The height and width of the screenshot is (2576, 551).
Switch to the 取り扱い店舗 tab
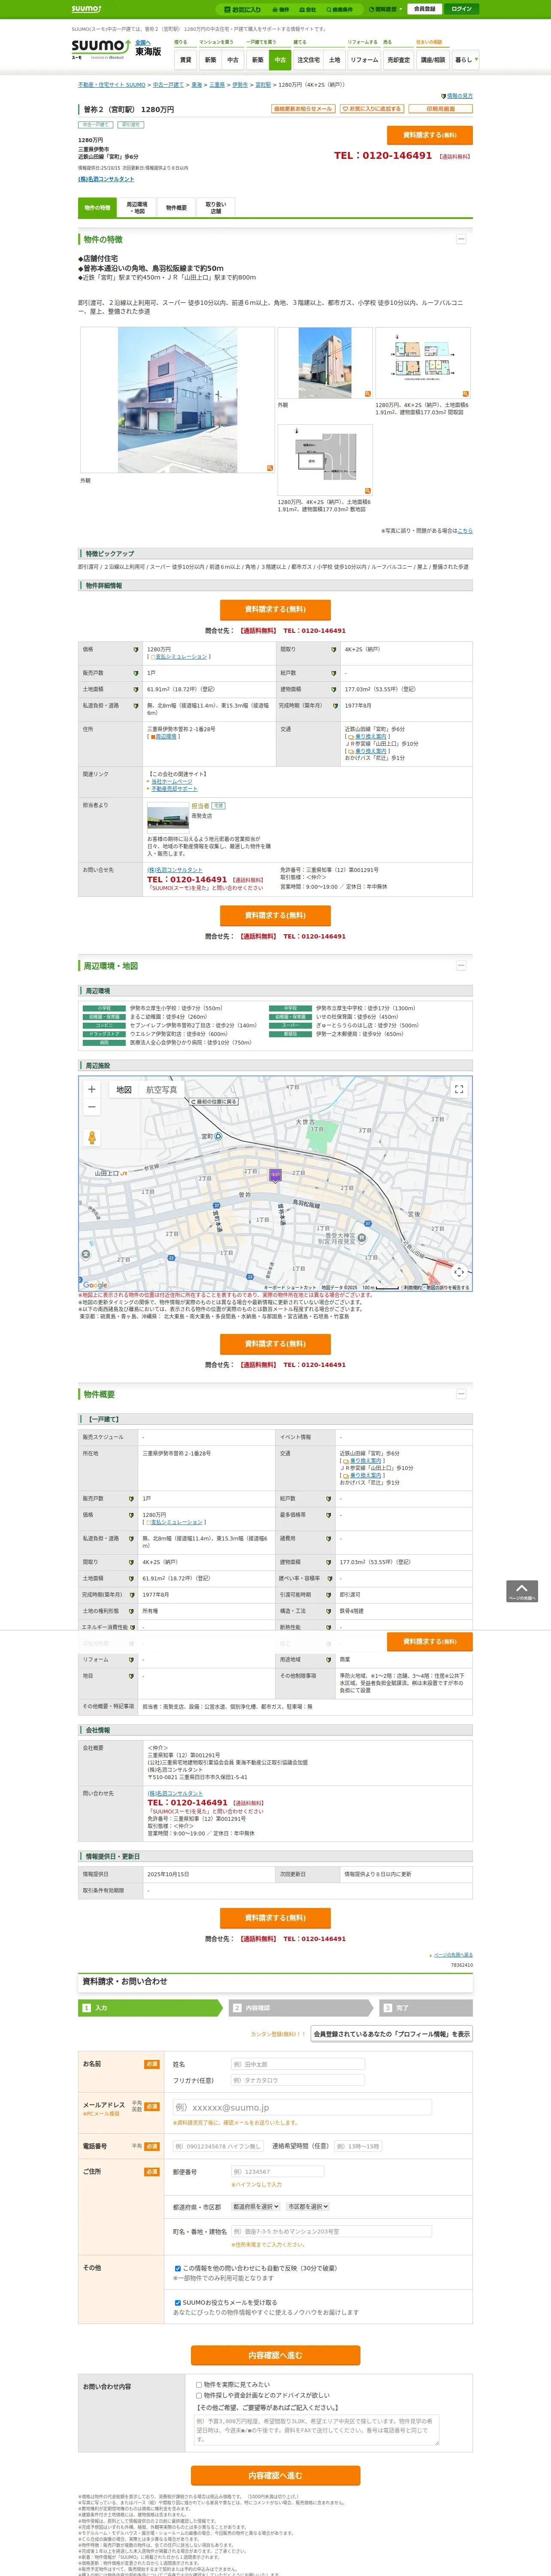215,208
